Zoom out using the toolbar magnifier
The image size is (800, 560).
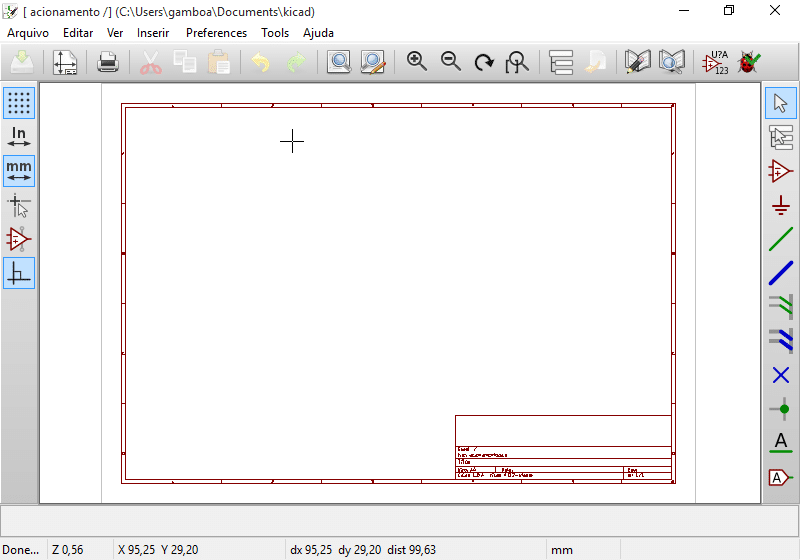[451, 62]
